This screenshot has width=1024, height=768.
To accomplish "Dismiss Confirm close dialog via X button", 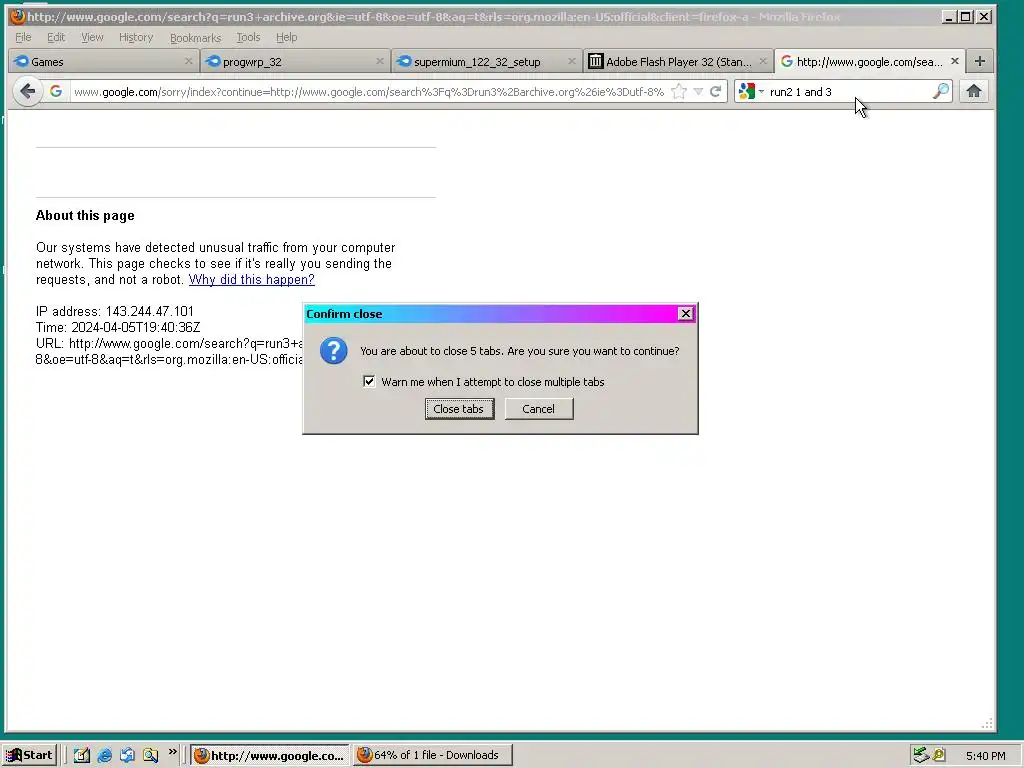I will (x=685, y=313).
